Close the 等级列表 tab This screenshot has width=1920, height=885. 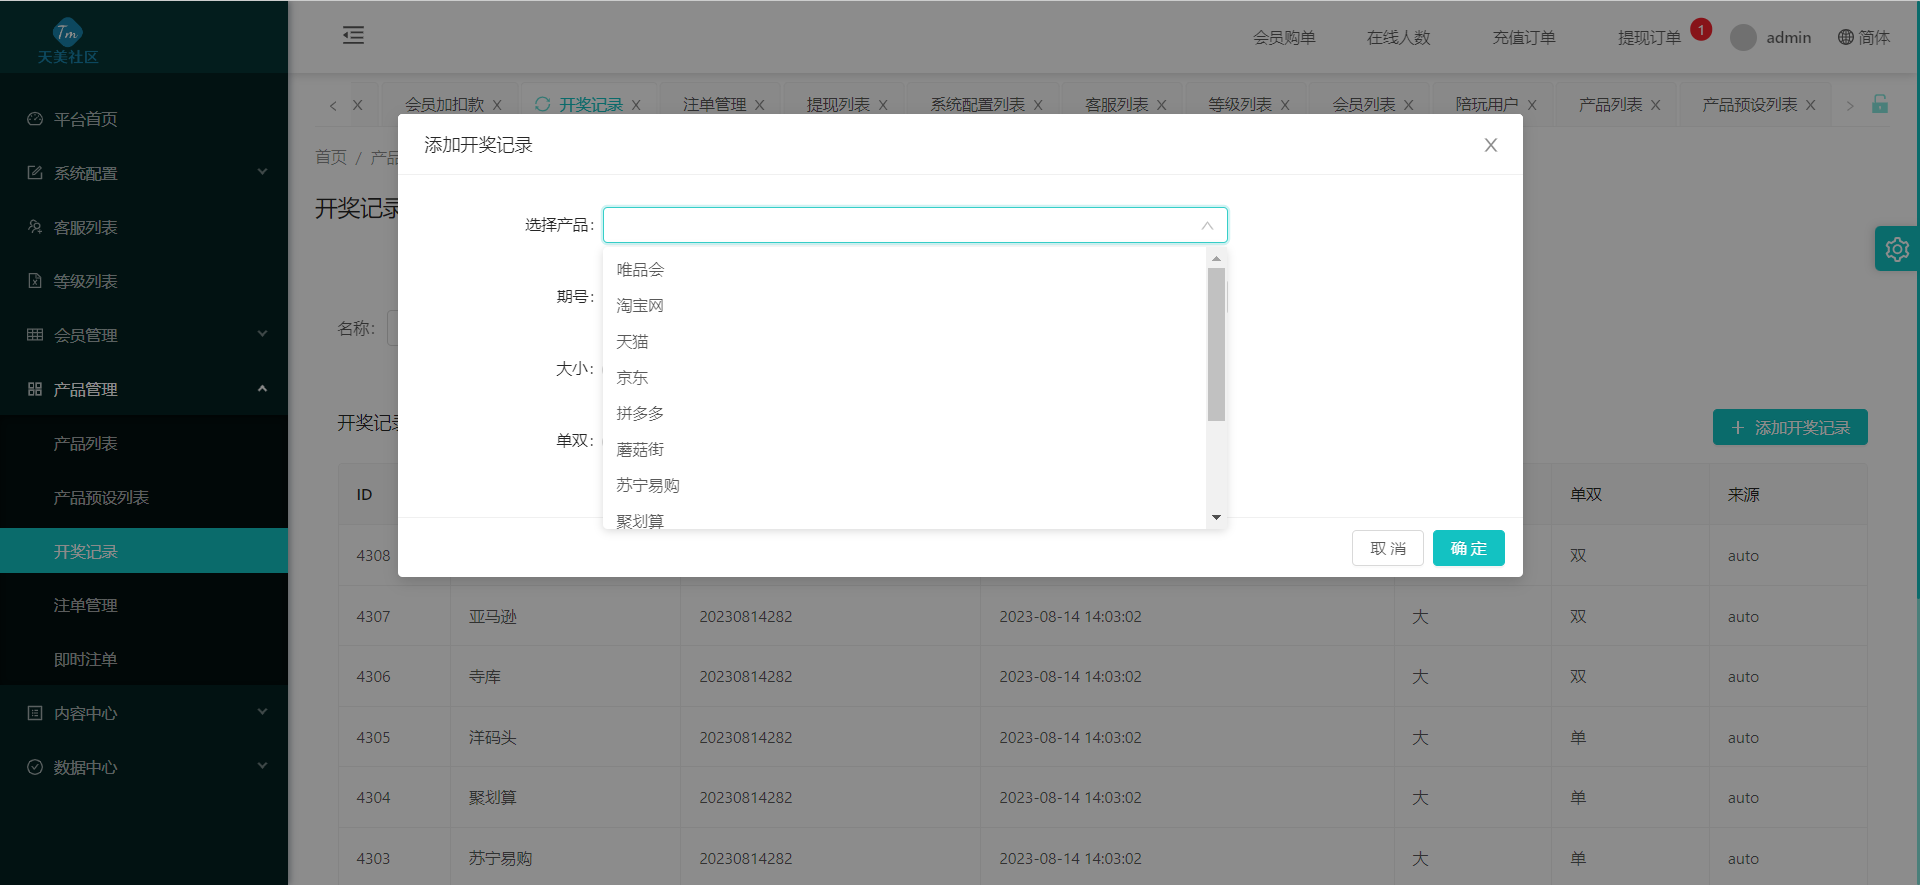(1285, 105)
